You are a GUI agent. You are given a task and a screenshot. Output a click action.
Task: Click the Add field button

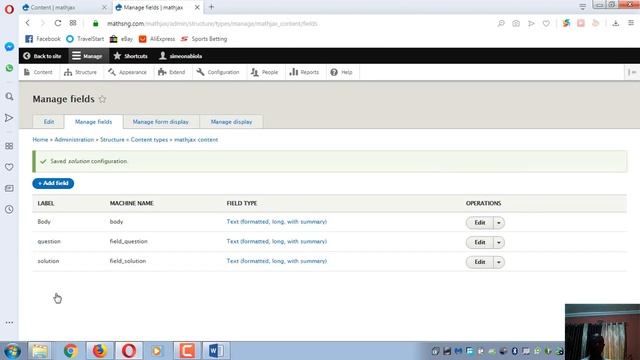[x=53, y=183]
